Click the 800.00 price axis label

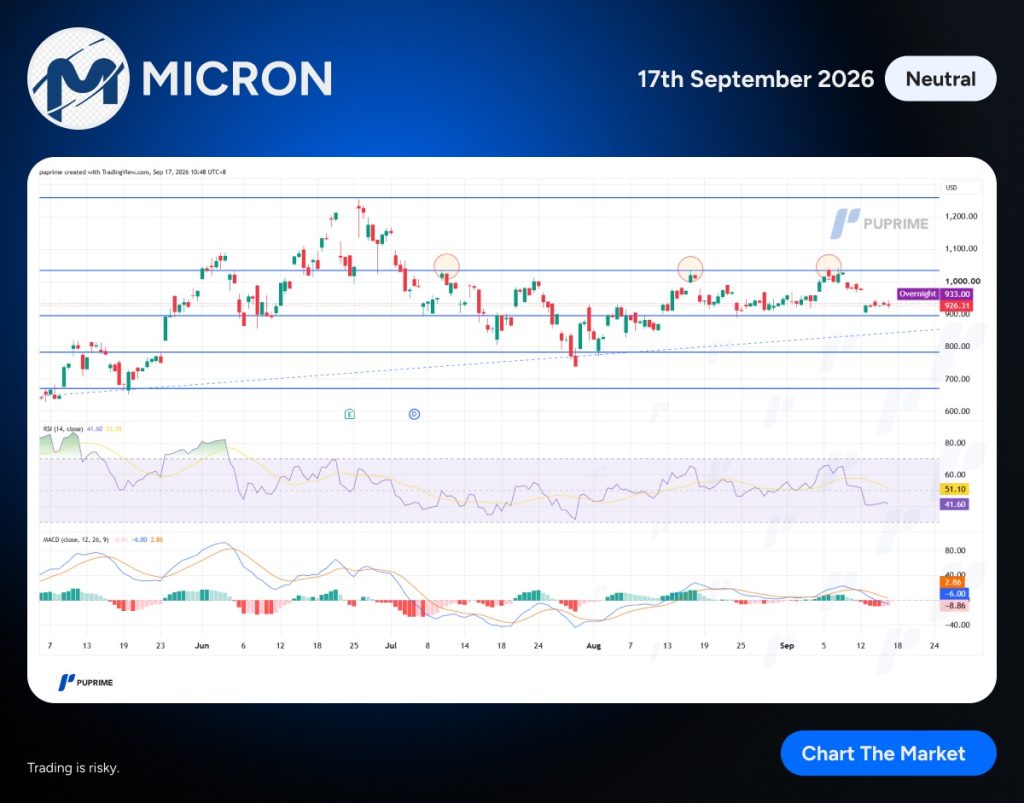click(x=957, y=347)
